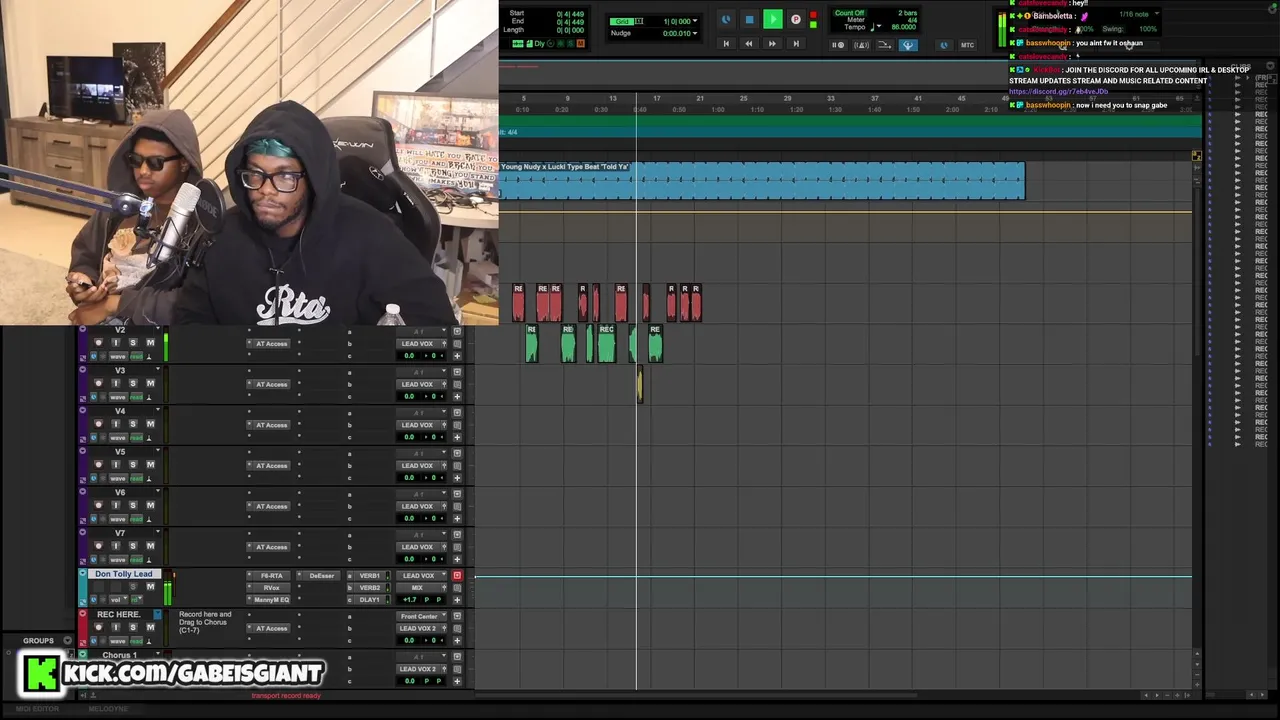Click the plus icon on V4 I/O row

pos(457,437)
